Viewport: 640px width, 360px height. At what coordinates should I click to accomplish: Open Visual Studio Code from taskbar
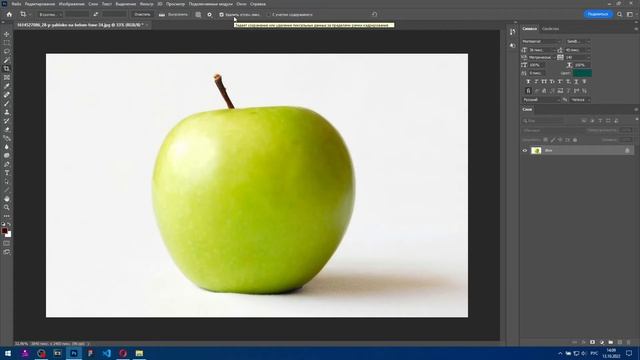(107, 353)
